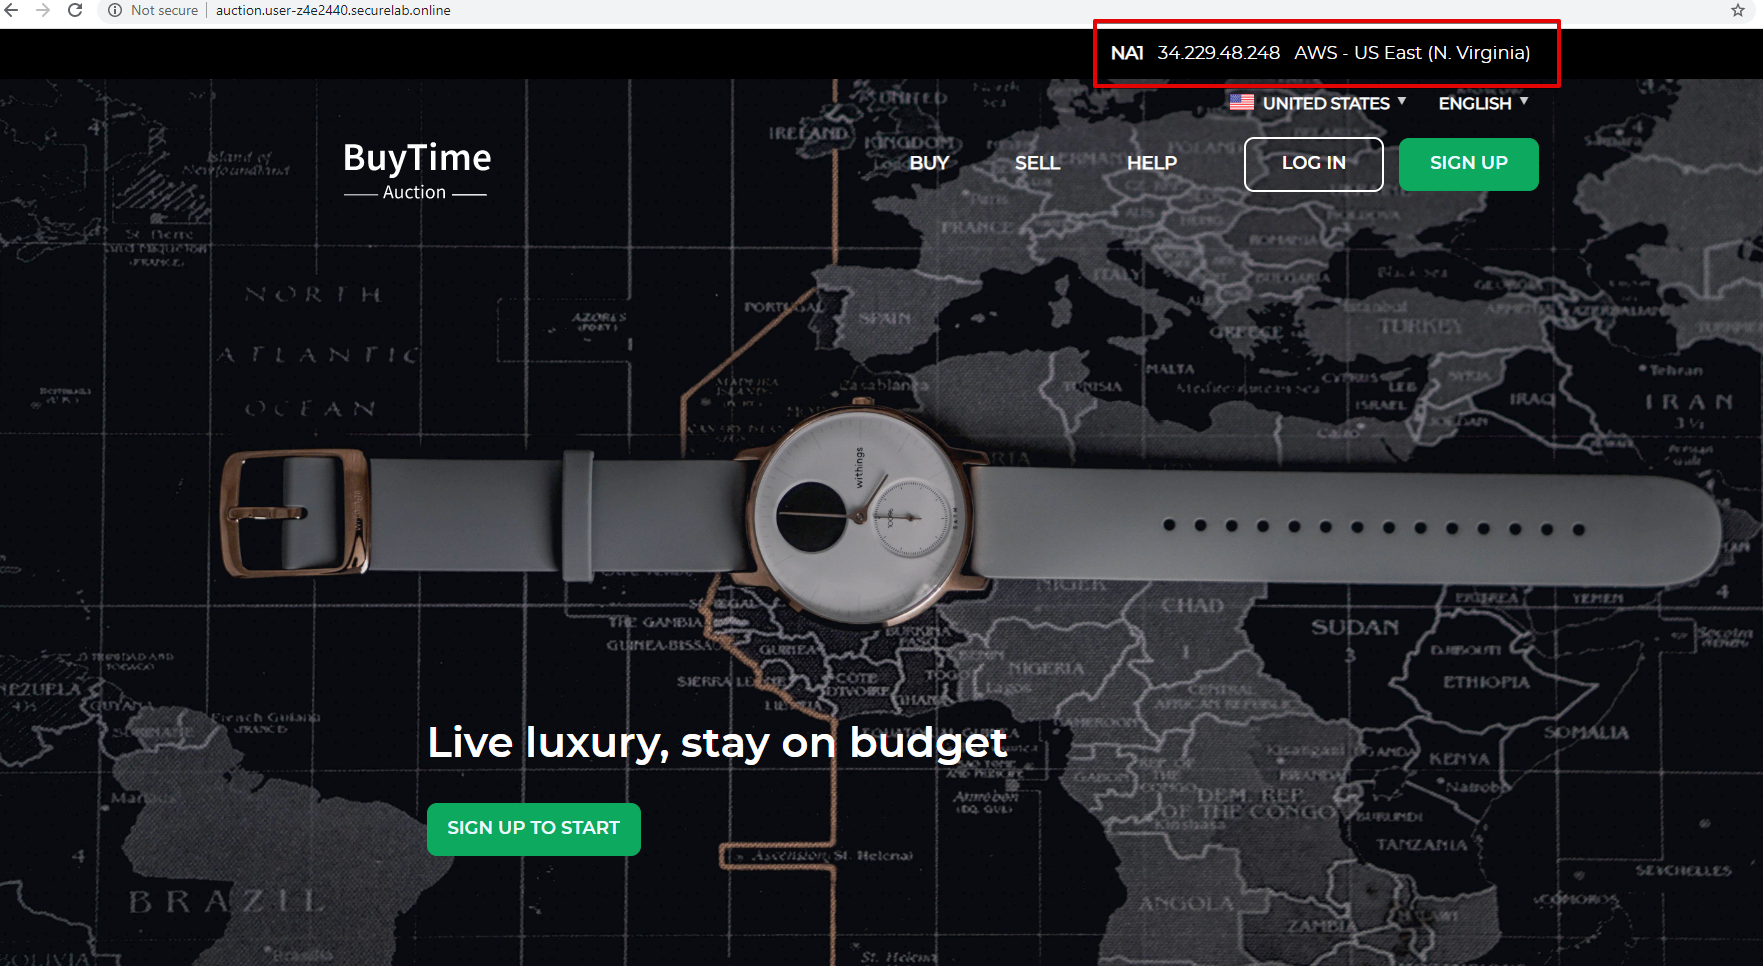Click the address bar URL text

[x=333, y=10]
